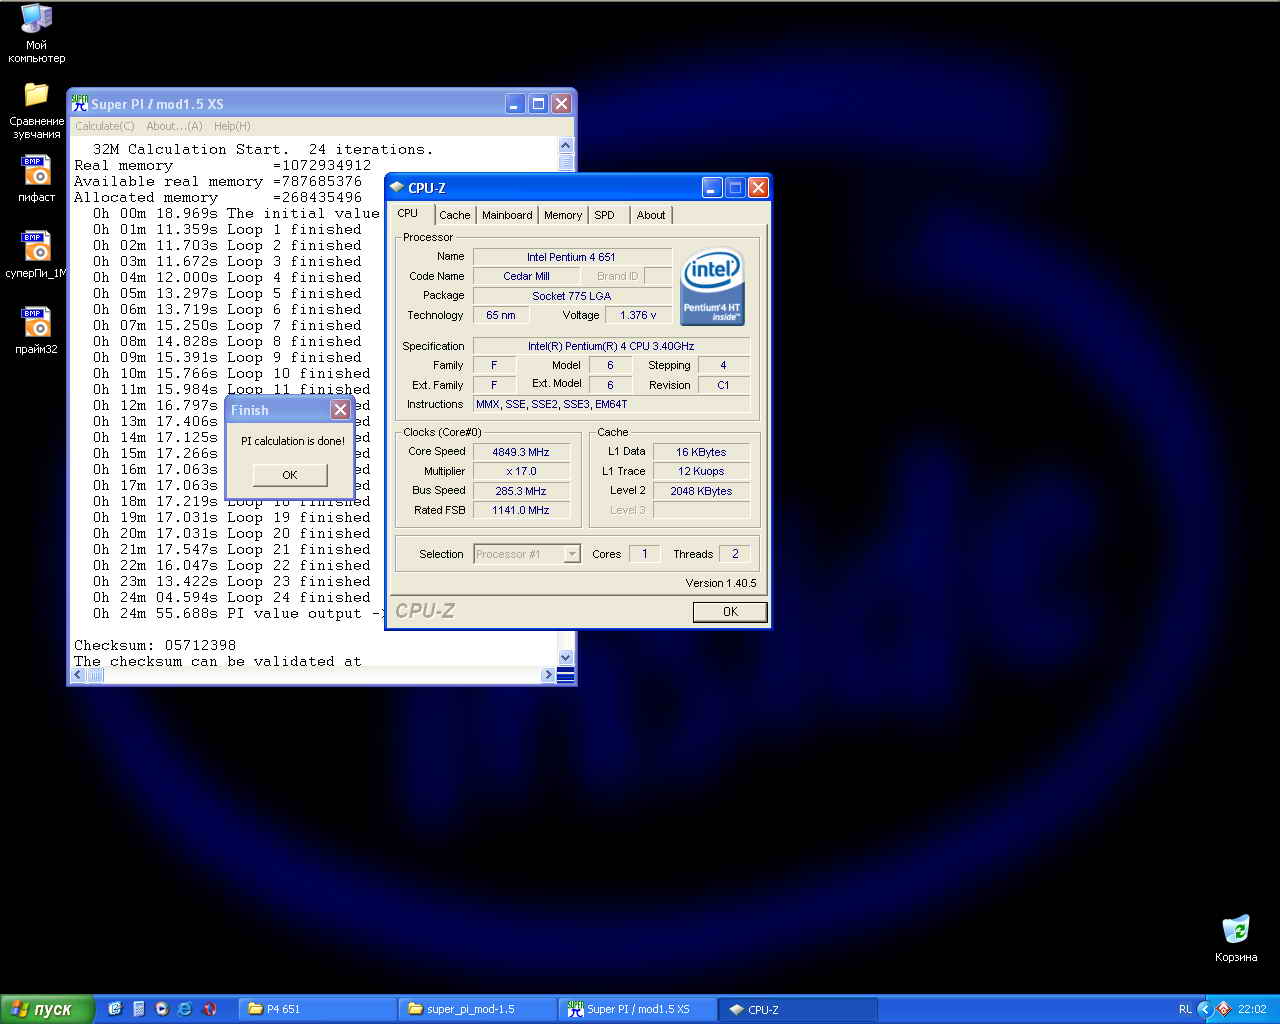Click OK in the Finish dialog

pos(290,475)
